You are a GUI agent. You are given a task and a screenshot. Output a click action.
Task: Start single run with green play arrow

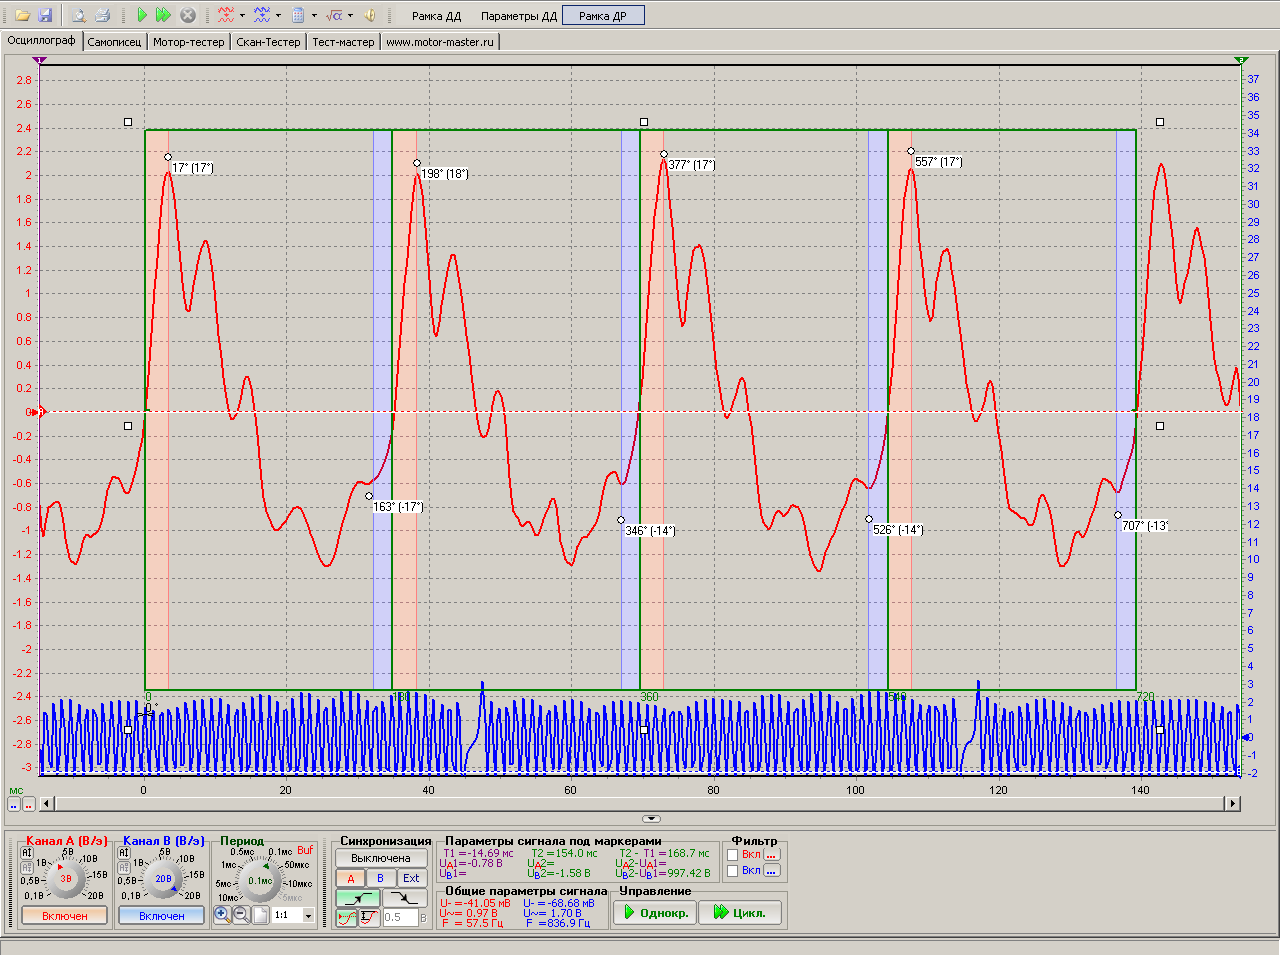(142, 15)
